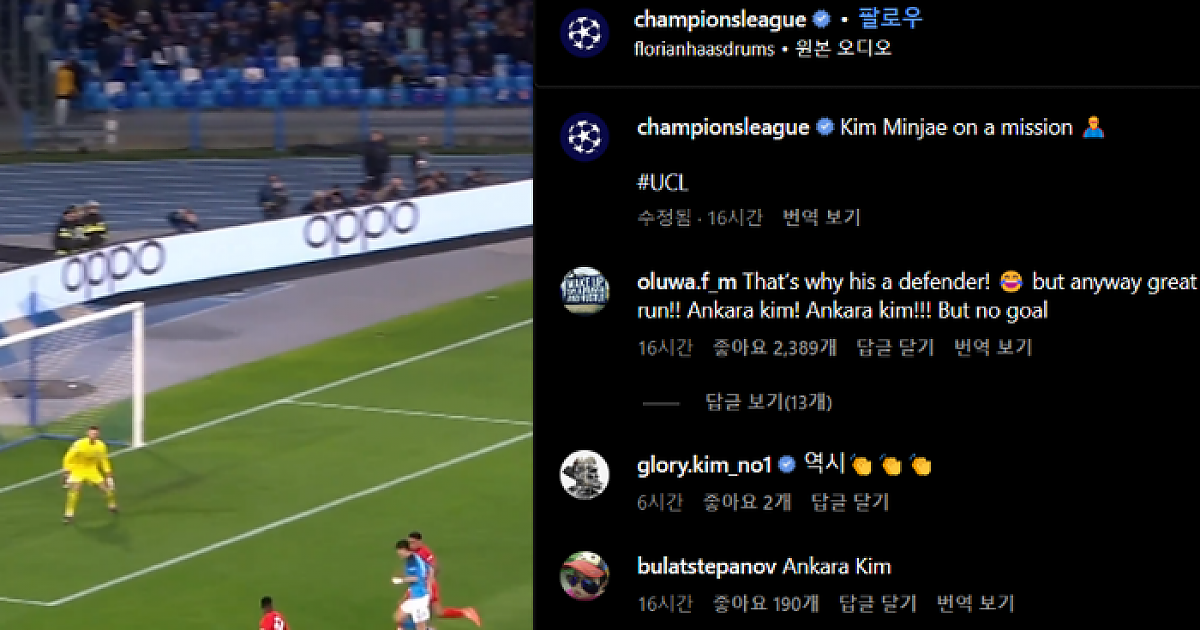Follow championsleague with the 팔로우 button
1200x630 pixels.
click(891, 19)
